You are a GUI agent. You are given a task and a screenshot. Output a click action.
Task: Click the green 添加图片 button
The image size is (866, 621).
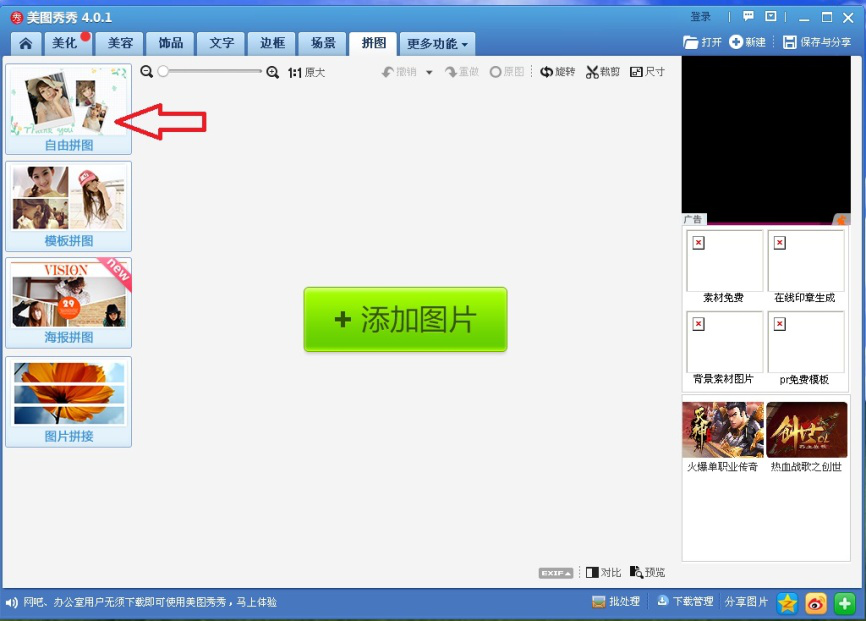click(x=405, y=319)
